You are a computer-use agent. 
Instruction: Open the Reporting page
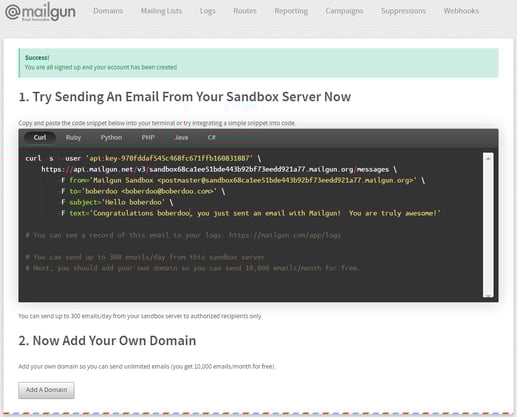291,11
